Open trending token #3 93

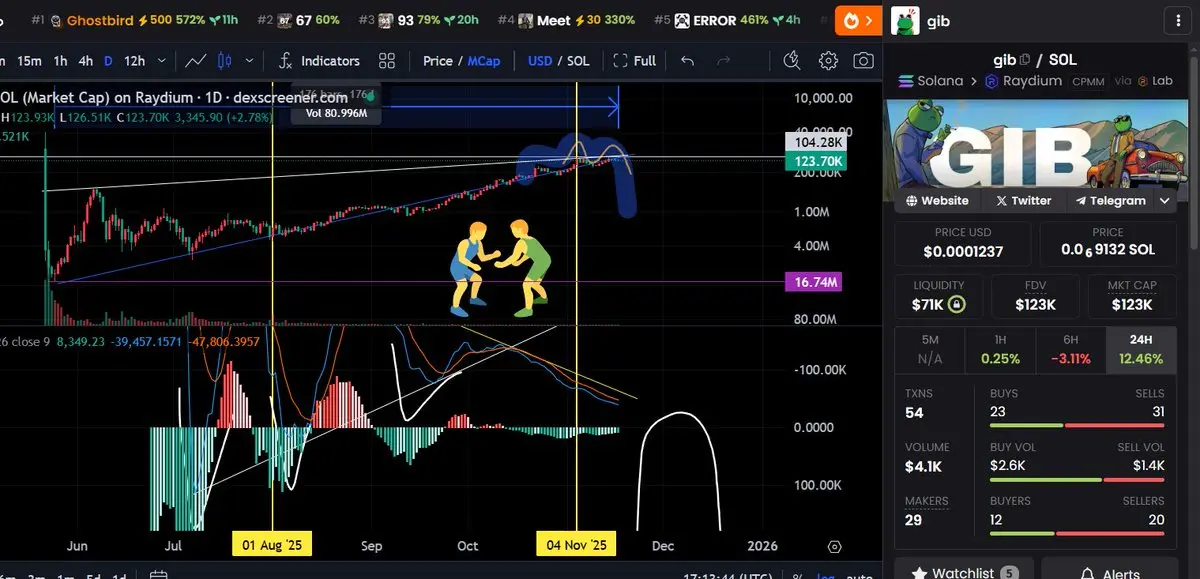click(419, 20)
